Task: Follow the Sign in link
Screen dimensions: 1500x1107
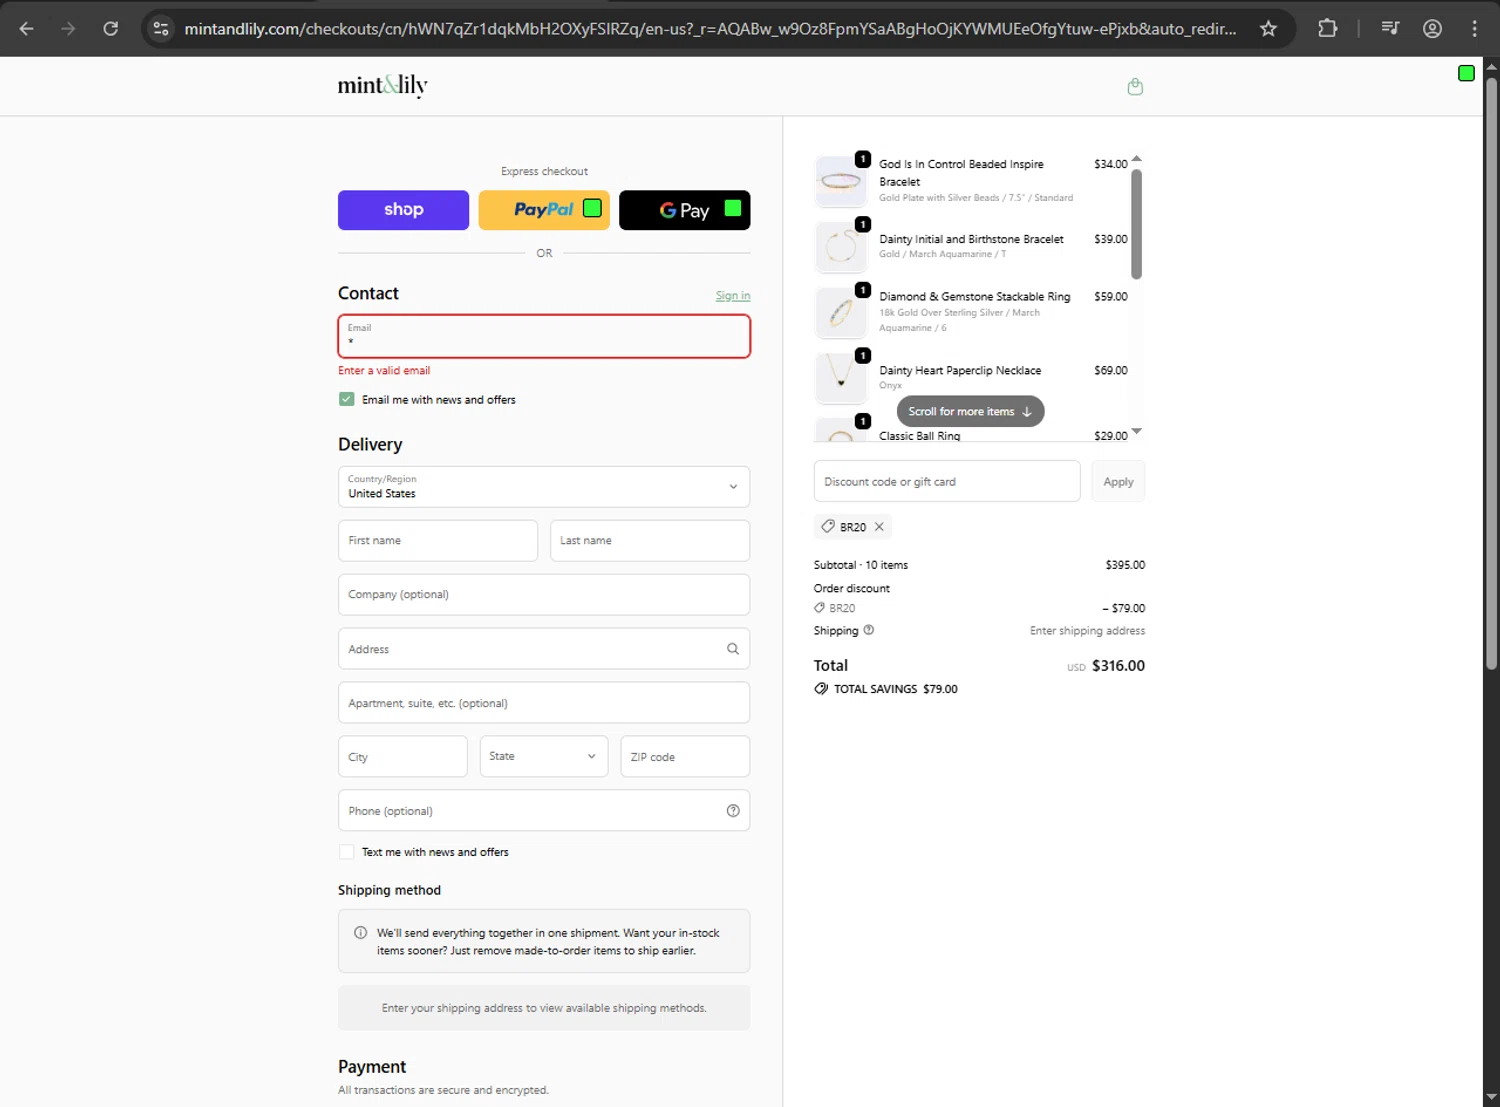Action: 732,296
